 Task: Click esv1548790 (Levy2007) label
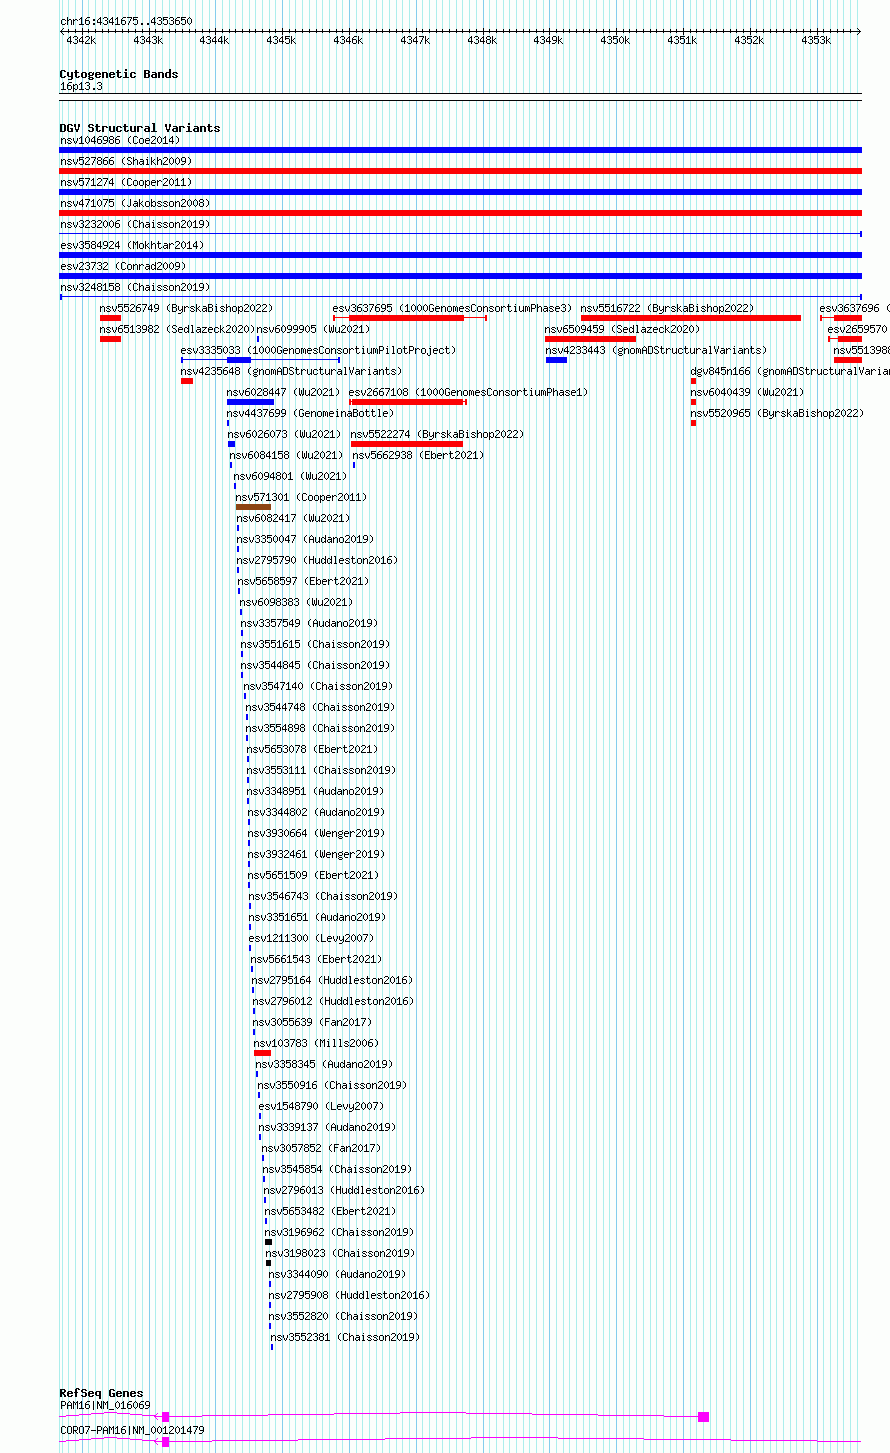coord(321,1106)
